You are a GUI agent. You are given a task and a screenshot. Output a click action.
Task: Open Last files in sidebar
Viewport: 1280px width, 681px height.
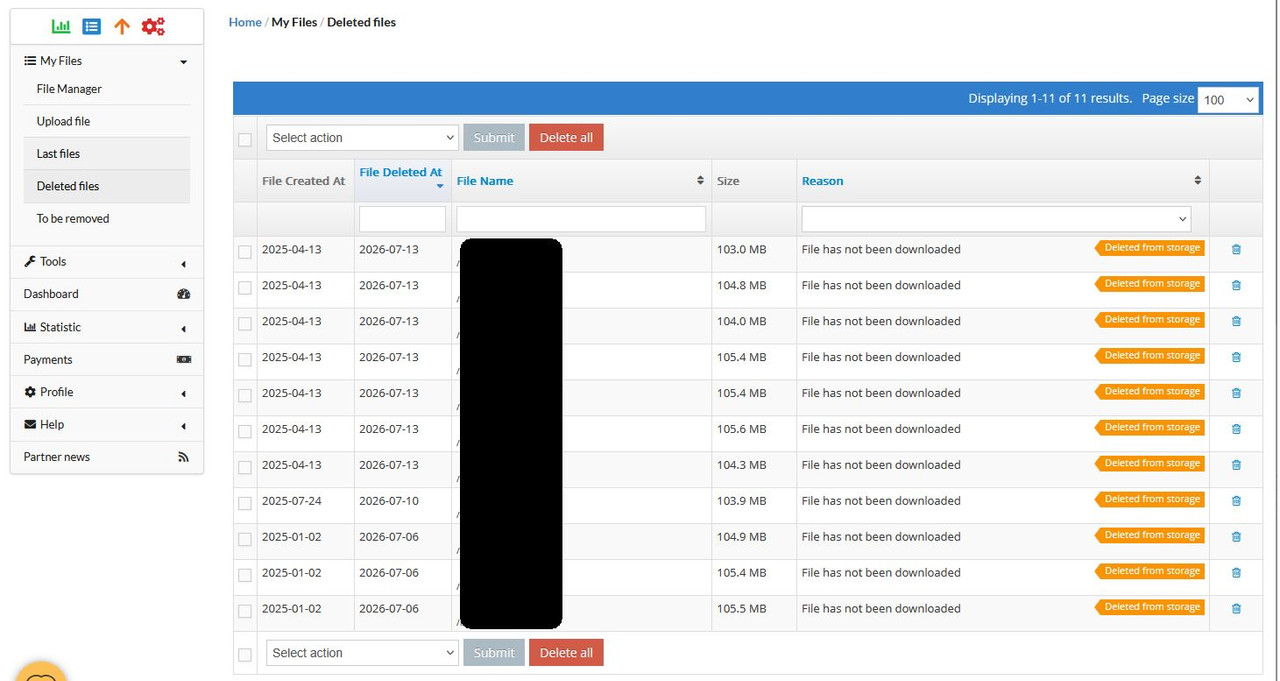pos(58,154)
